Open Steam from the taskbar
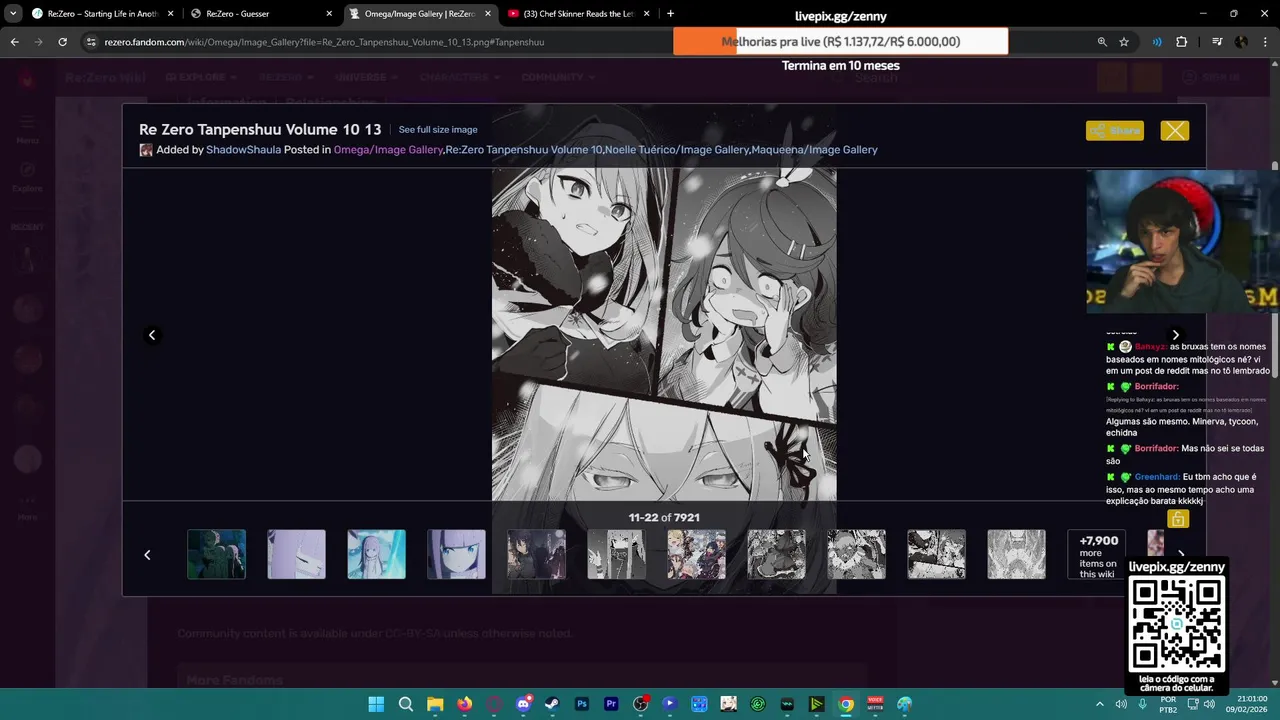Viewport: 1280px width, 720px height. (x=552, y=704)
